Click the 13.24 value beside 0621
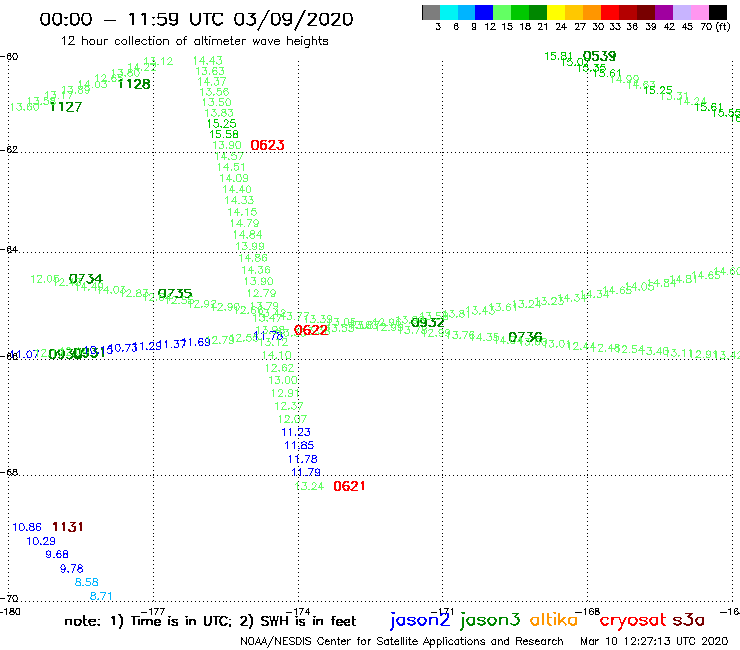740x650 pixels. pos(310,487)
